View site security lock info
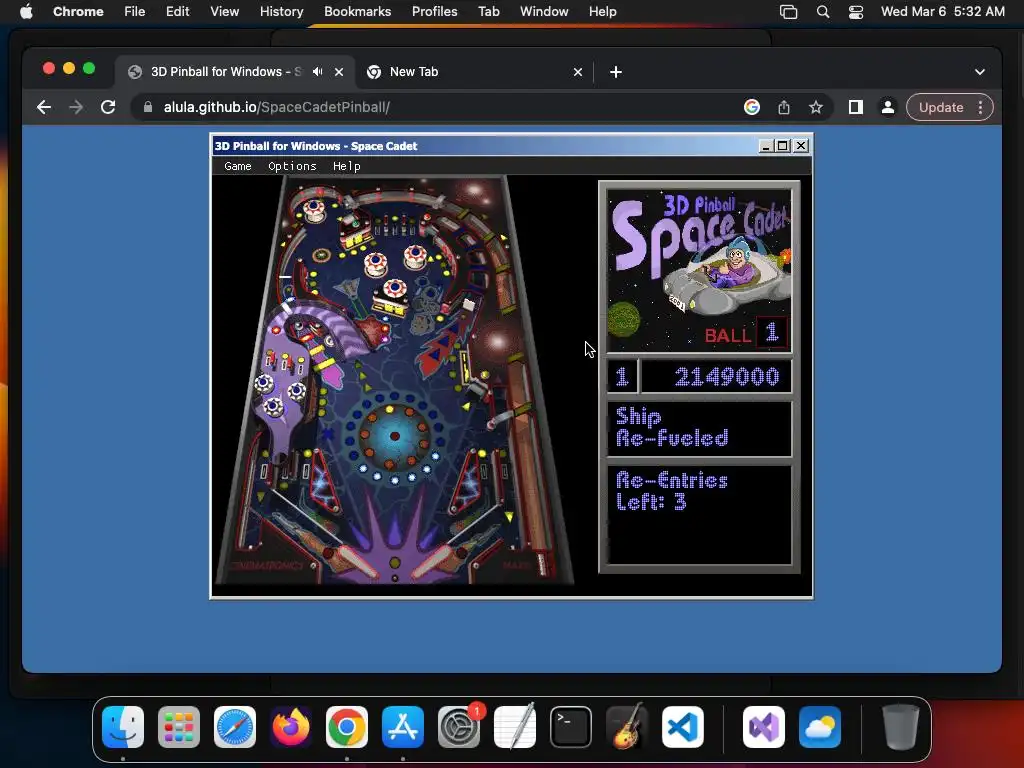 click(148, 107)
